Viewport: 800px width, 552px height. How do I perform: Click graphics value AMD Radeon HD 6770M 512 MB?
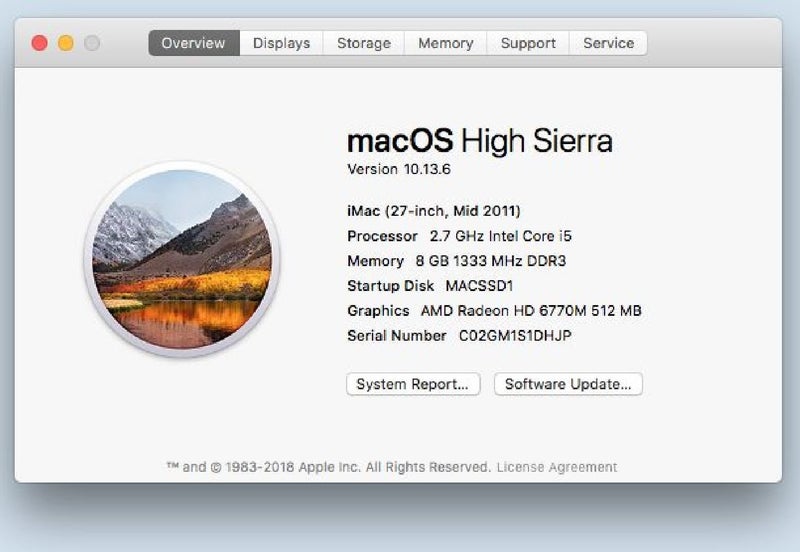531,311
